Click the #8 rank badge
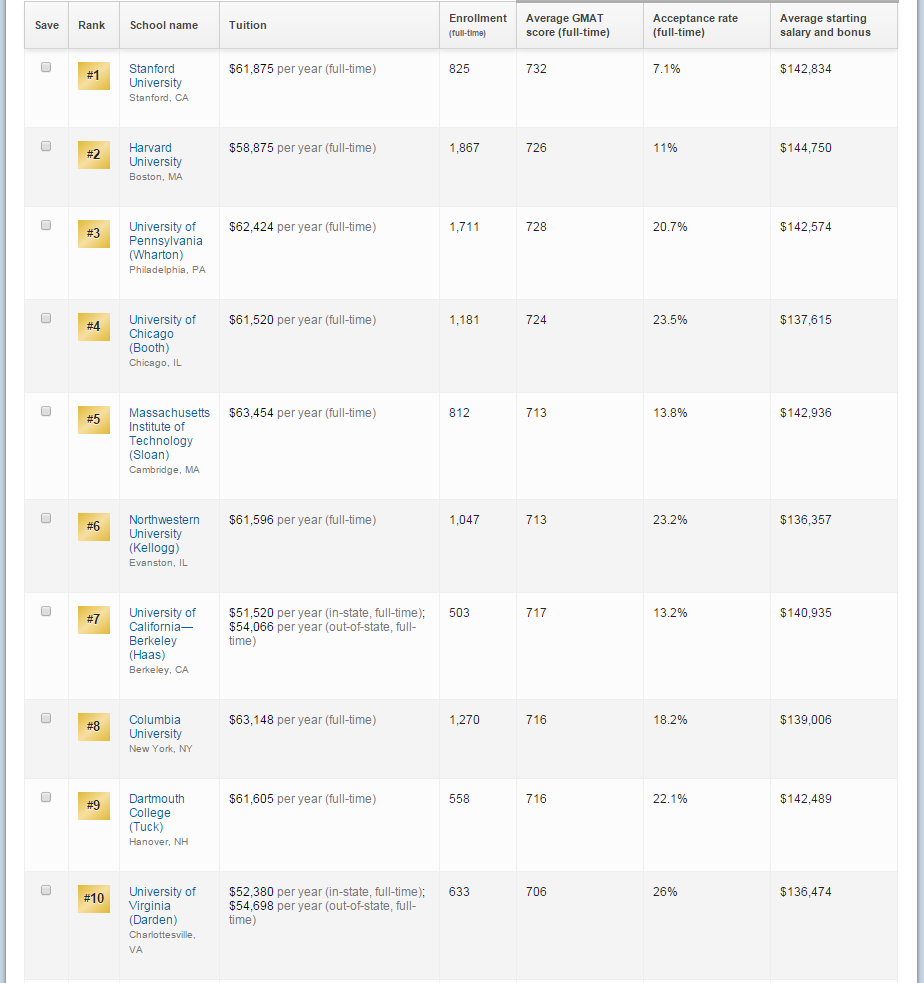 pos(93,727)
